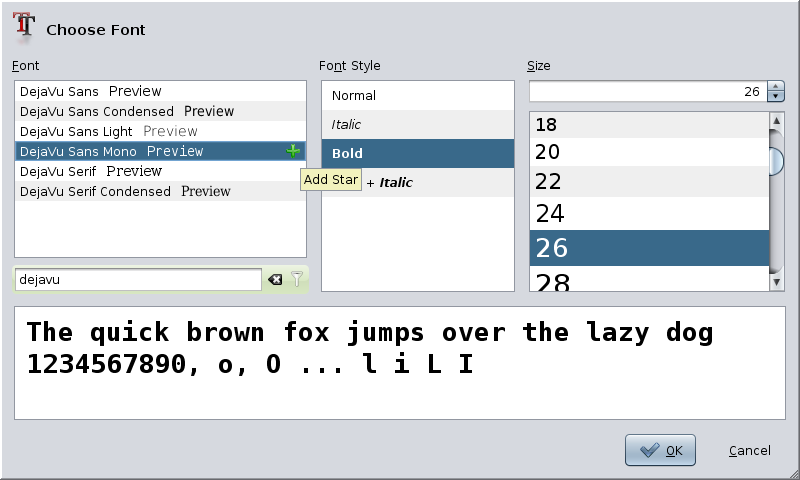Pick size 24 from list
The image size is (800, 480).
point(649,213)
